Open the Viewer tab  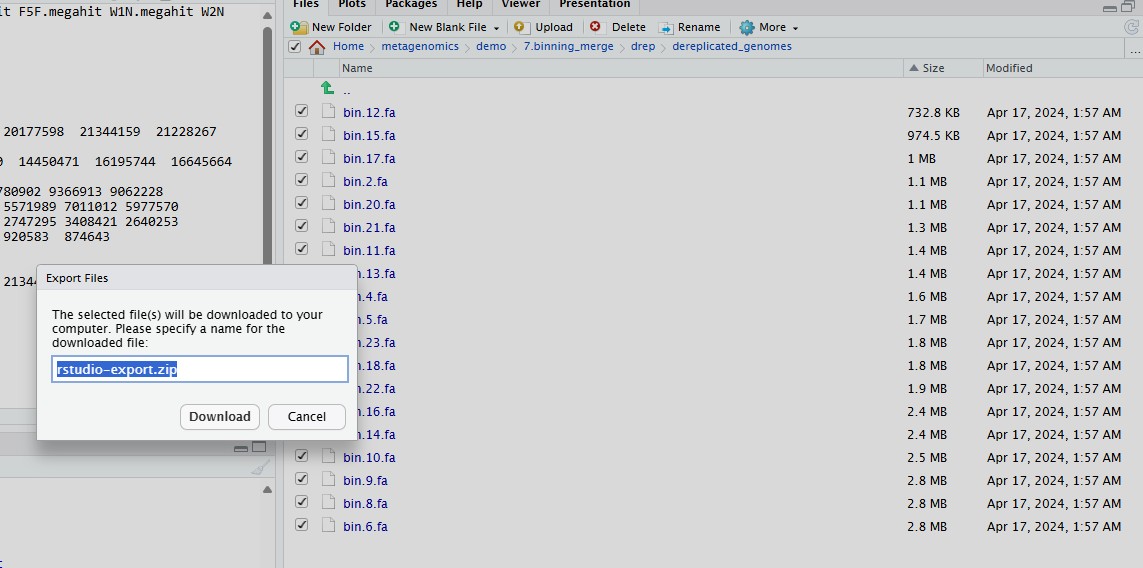tap(520, 5)
